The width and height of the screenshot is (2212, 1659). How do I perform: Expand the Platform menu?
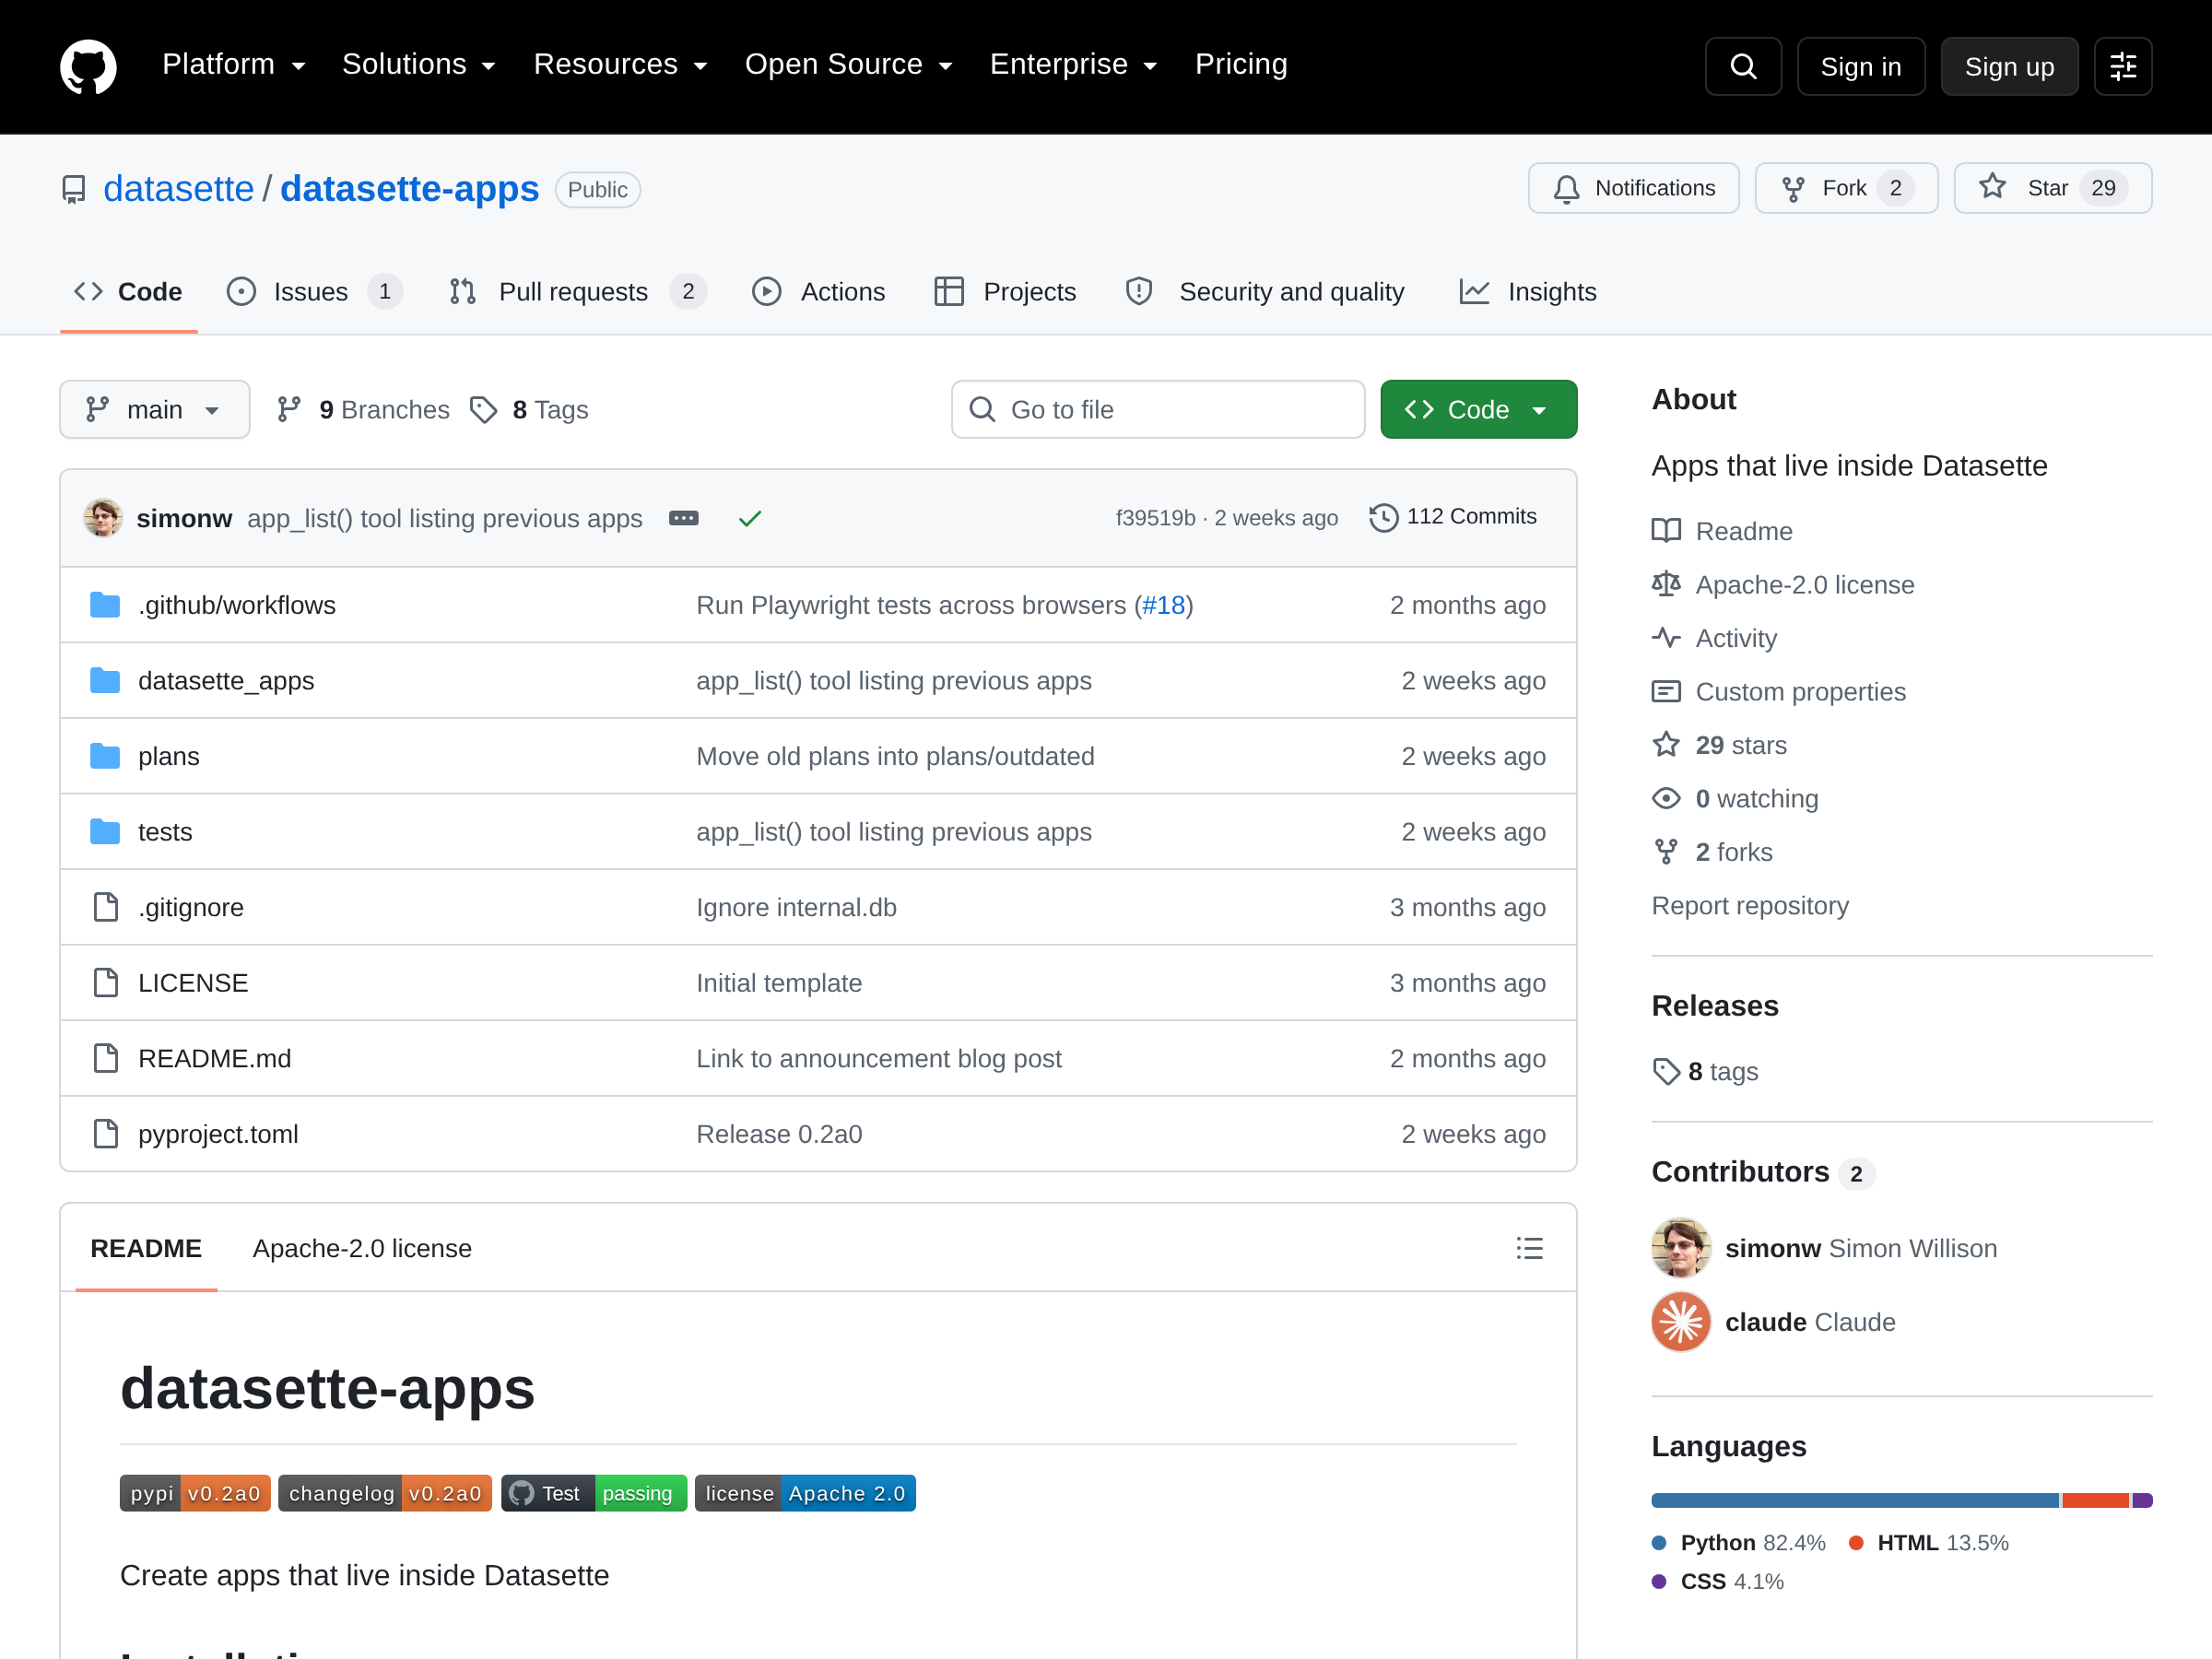tap(234, 65)
